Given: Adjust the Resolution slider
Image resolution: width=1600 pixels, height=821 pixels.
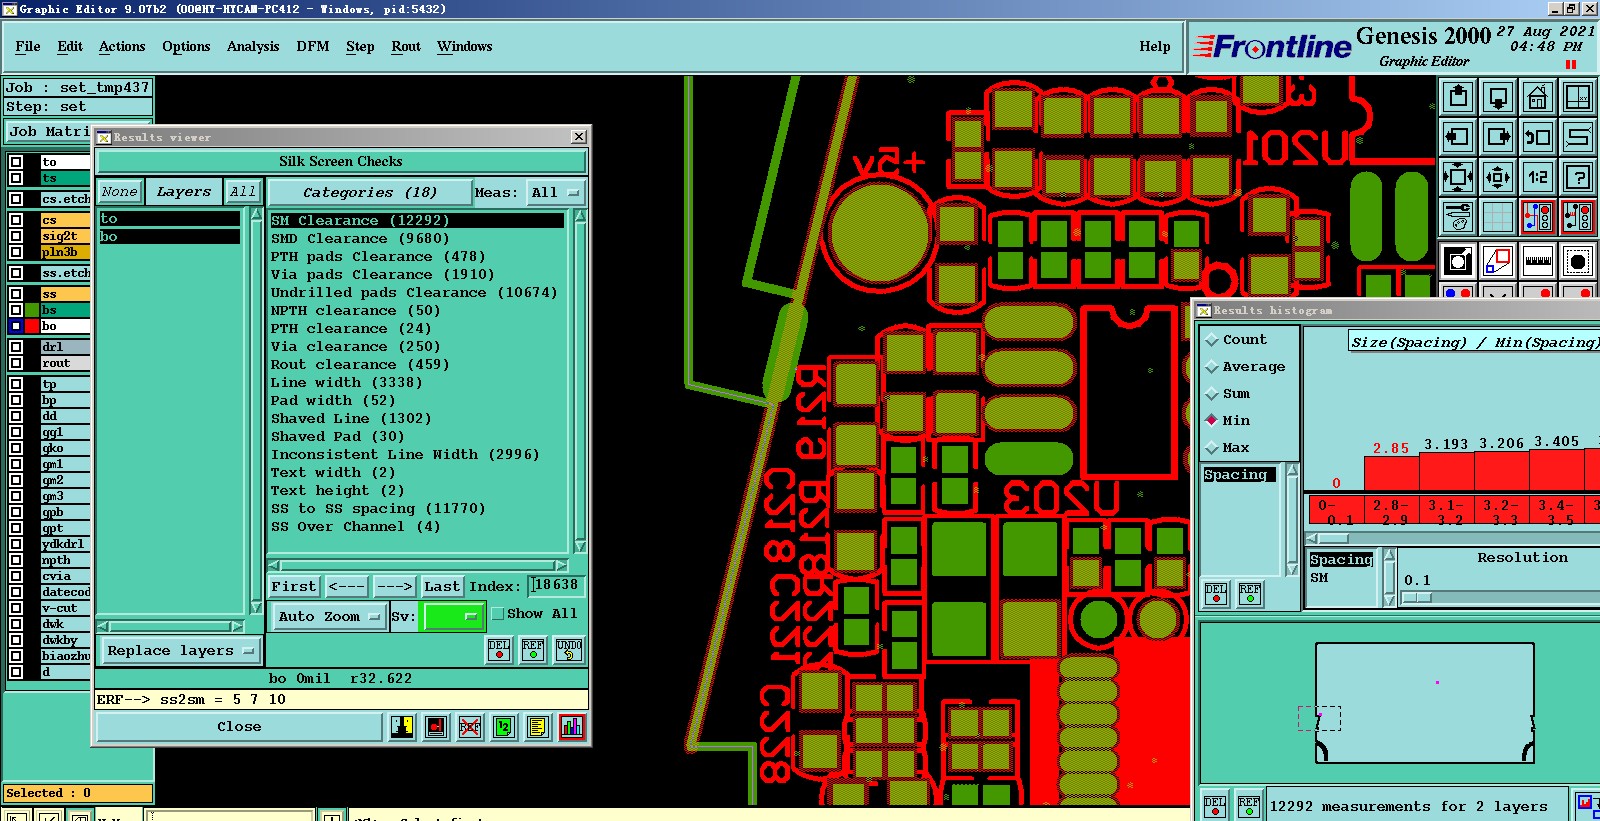Looking at the screenshot, I should (1416, 597).
